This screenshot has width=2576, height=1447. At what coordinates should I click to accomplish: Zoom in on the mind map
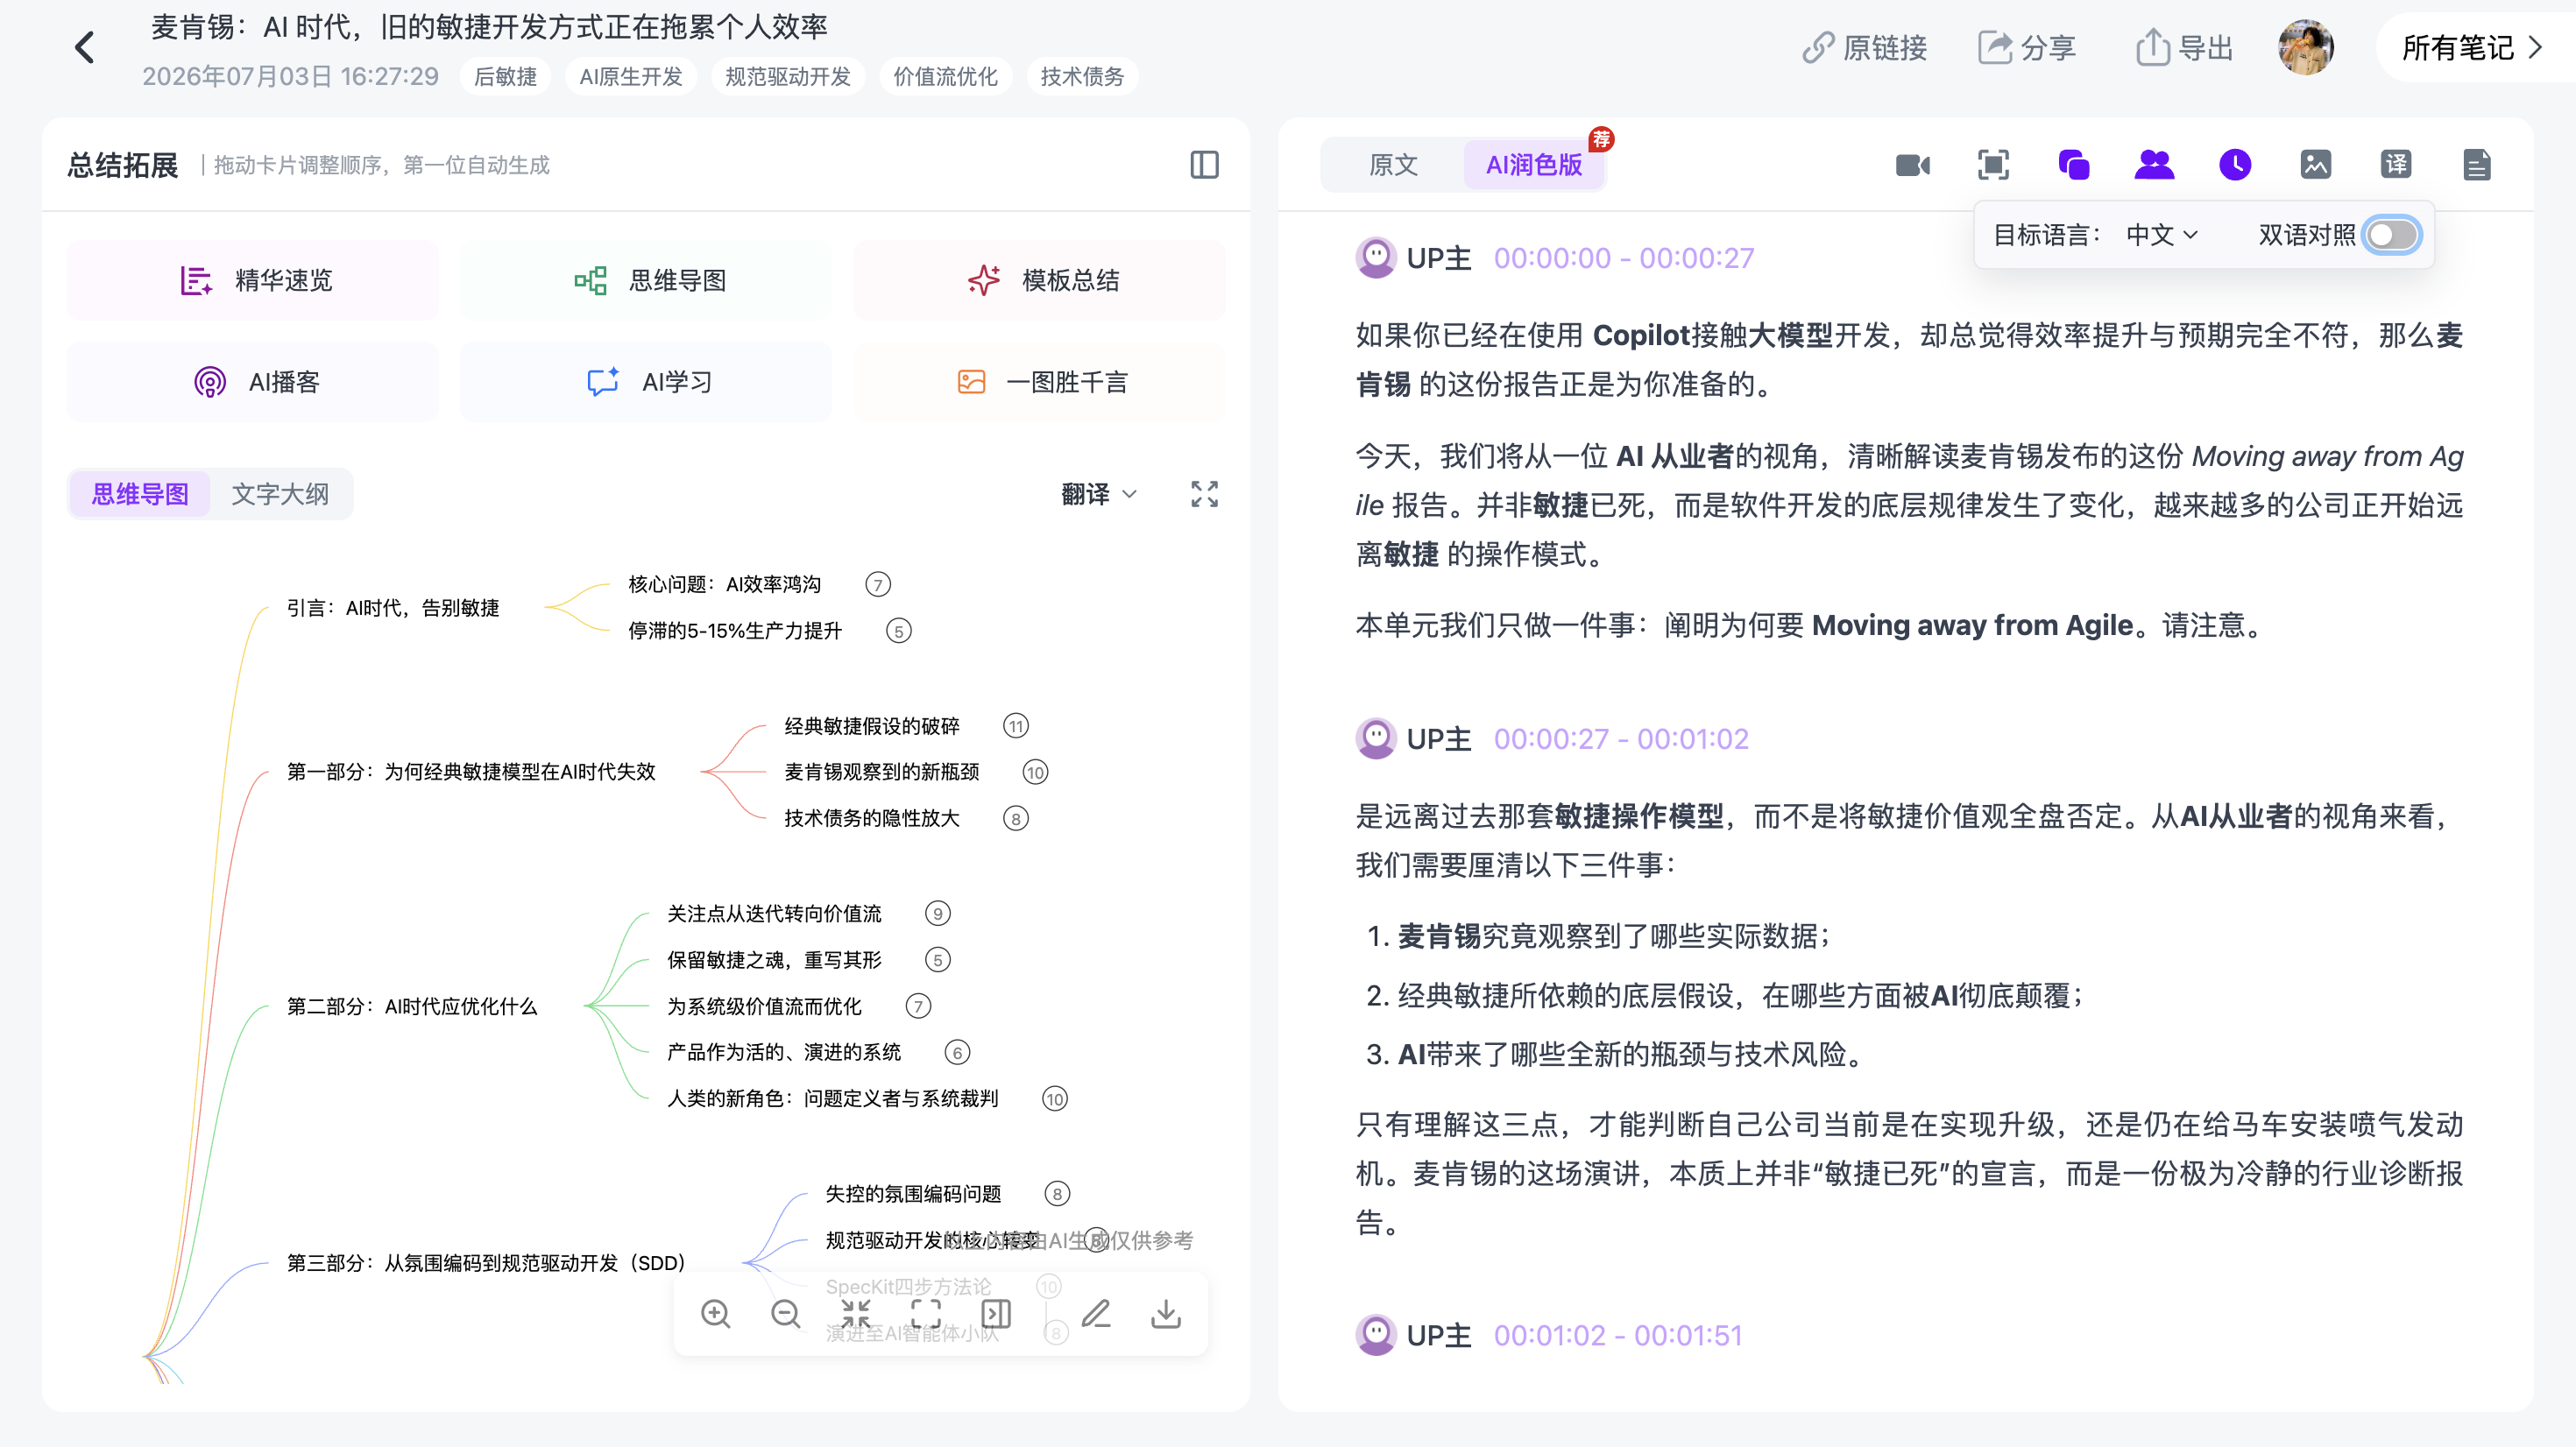[x=715, y=1314]
